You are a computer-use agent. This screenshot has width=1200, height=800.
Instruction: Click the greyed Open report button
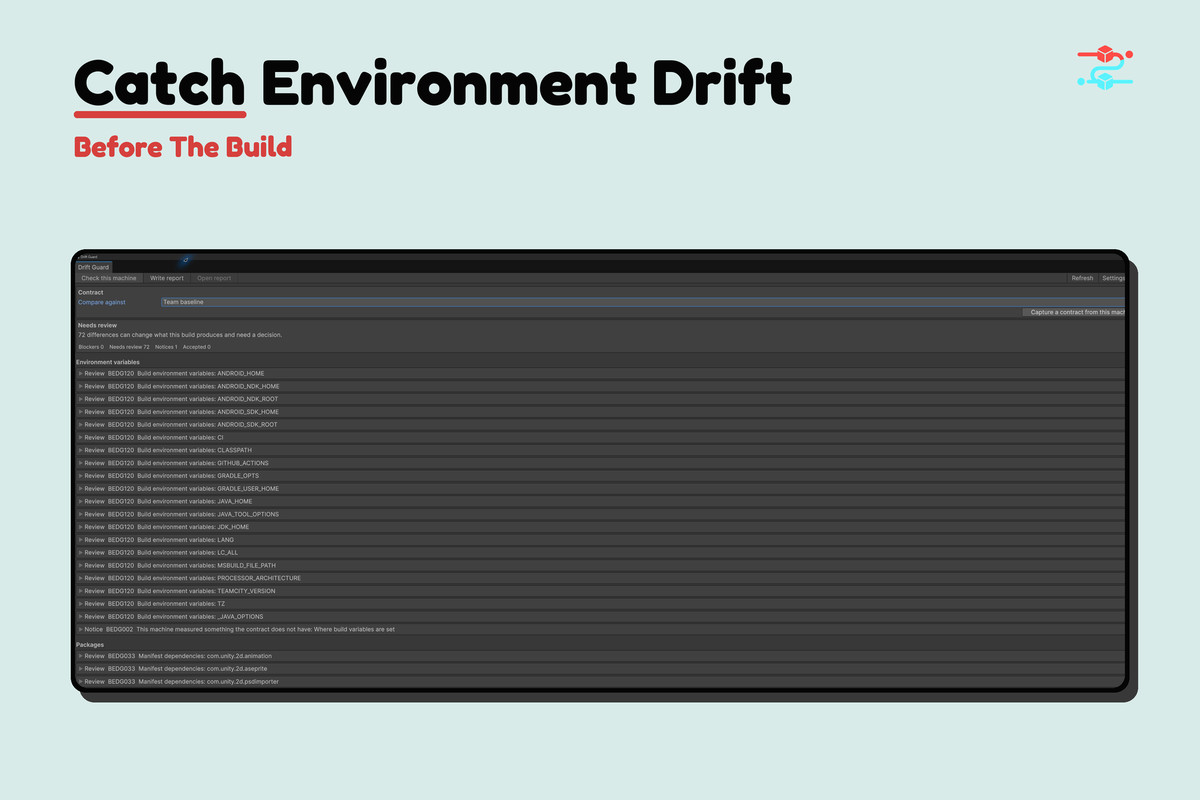click(214, 278)
